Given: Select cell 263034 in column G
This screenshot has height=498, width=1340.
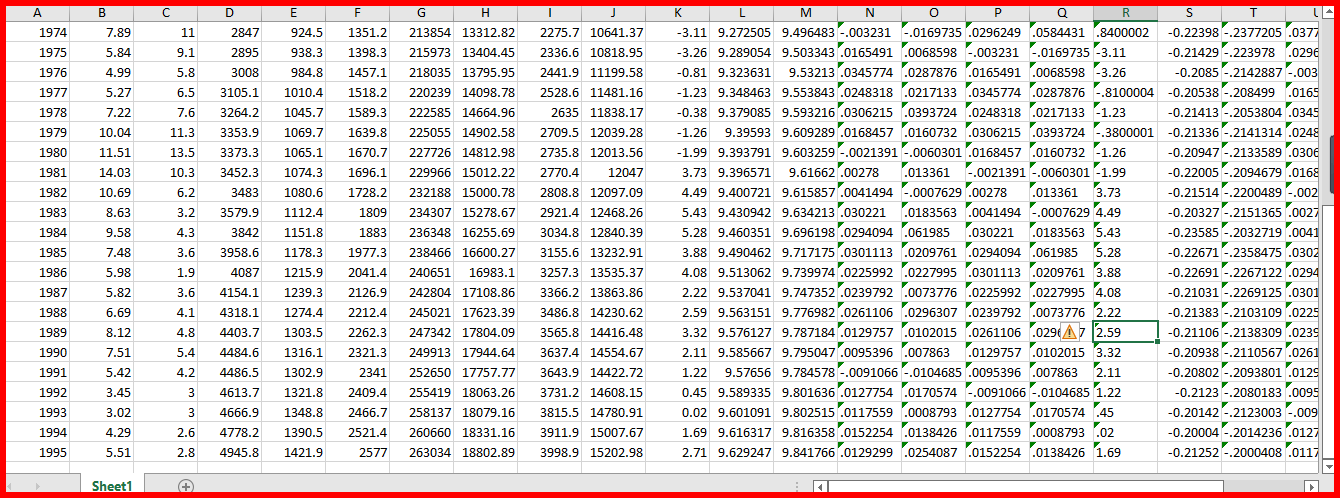Looking at the screenshot, I should point(421,452).
